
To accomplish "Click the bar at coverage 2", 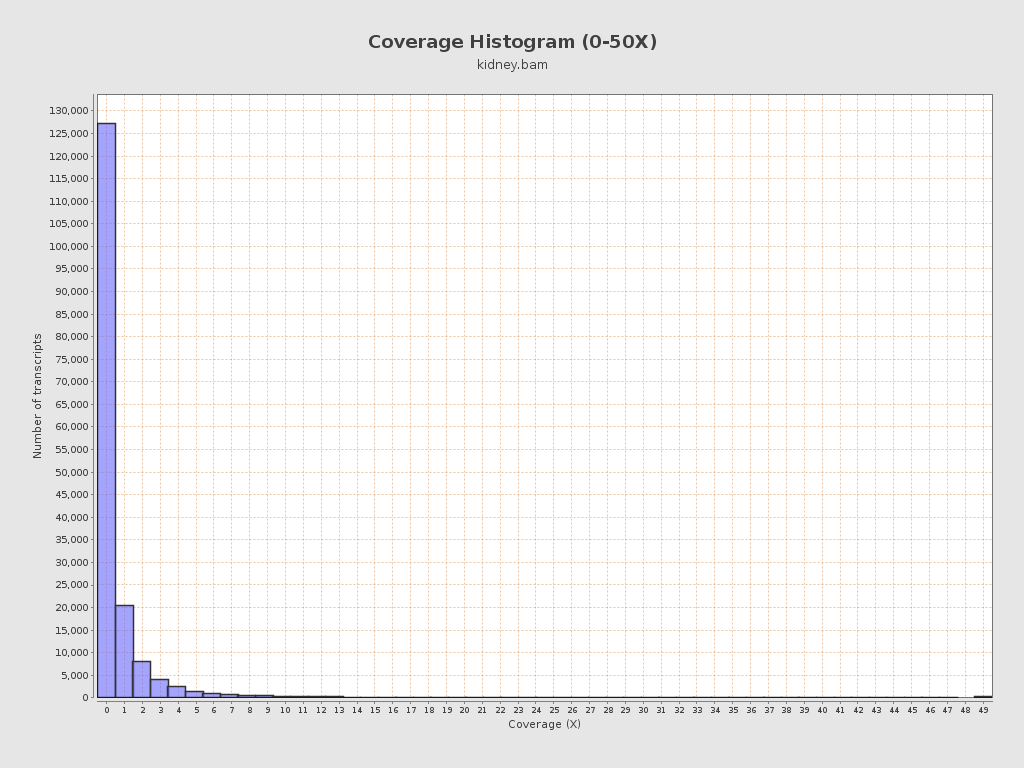I will point(142,679).
